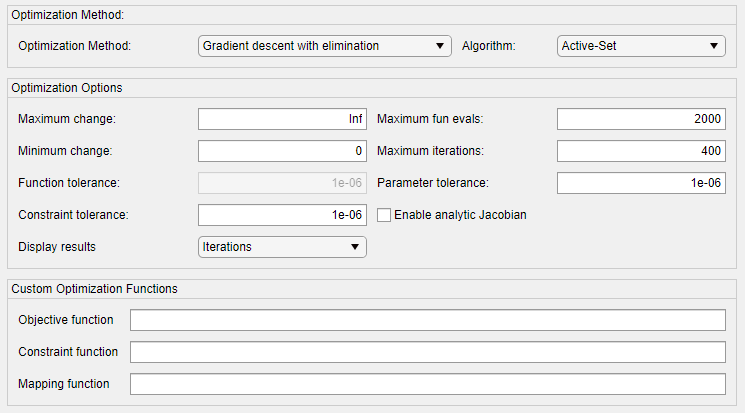Click the Display results dropdown arrow
Screen dimensions: 745x413
(354, 246)
